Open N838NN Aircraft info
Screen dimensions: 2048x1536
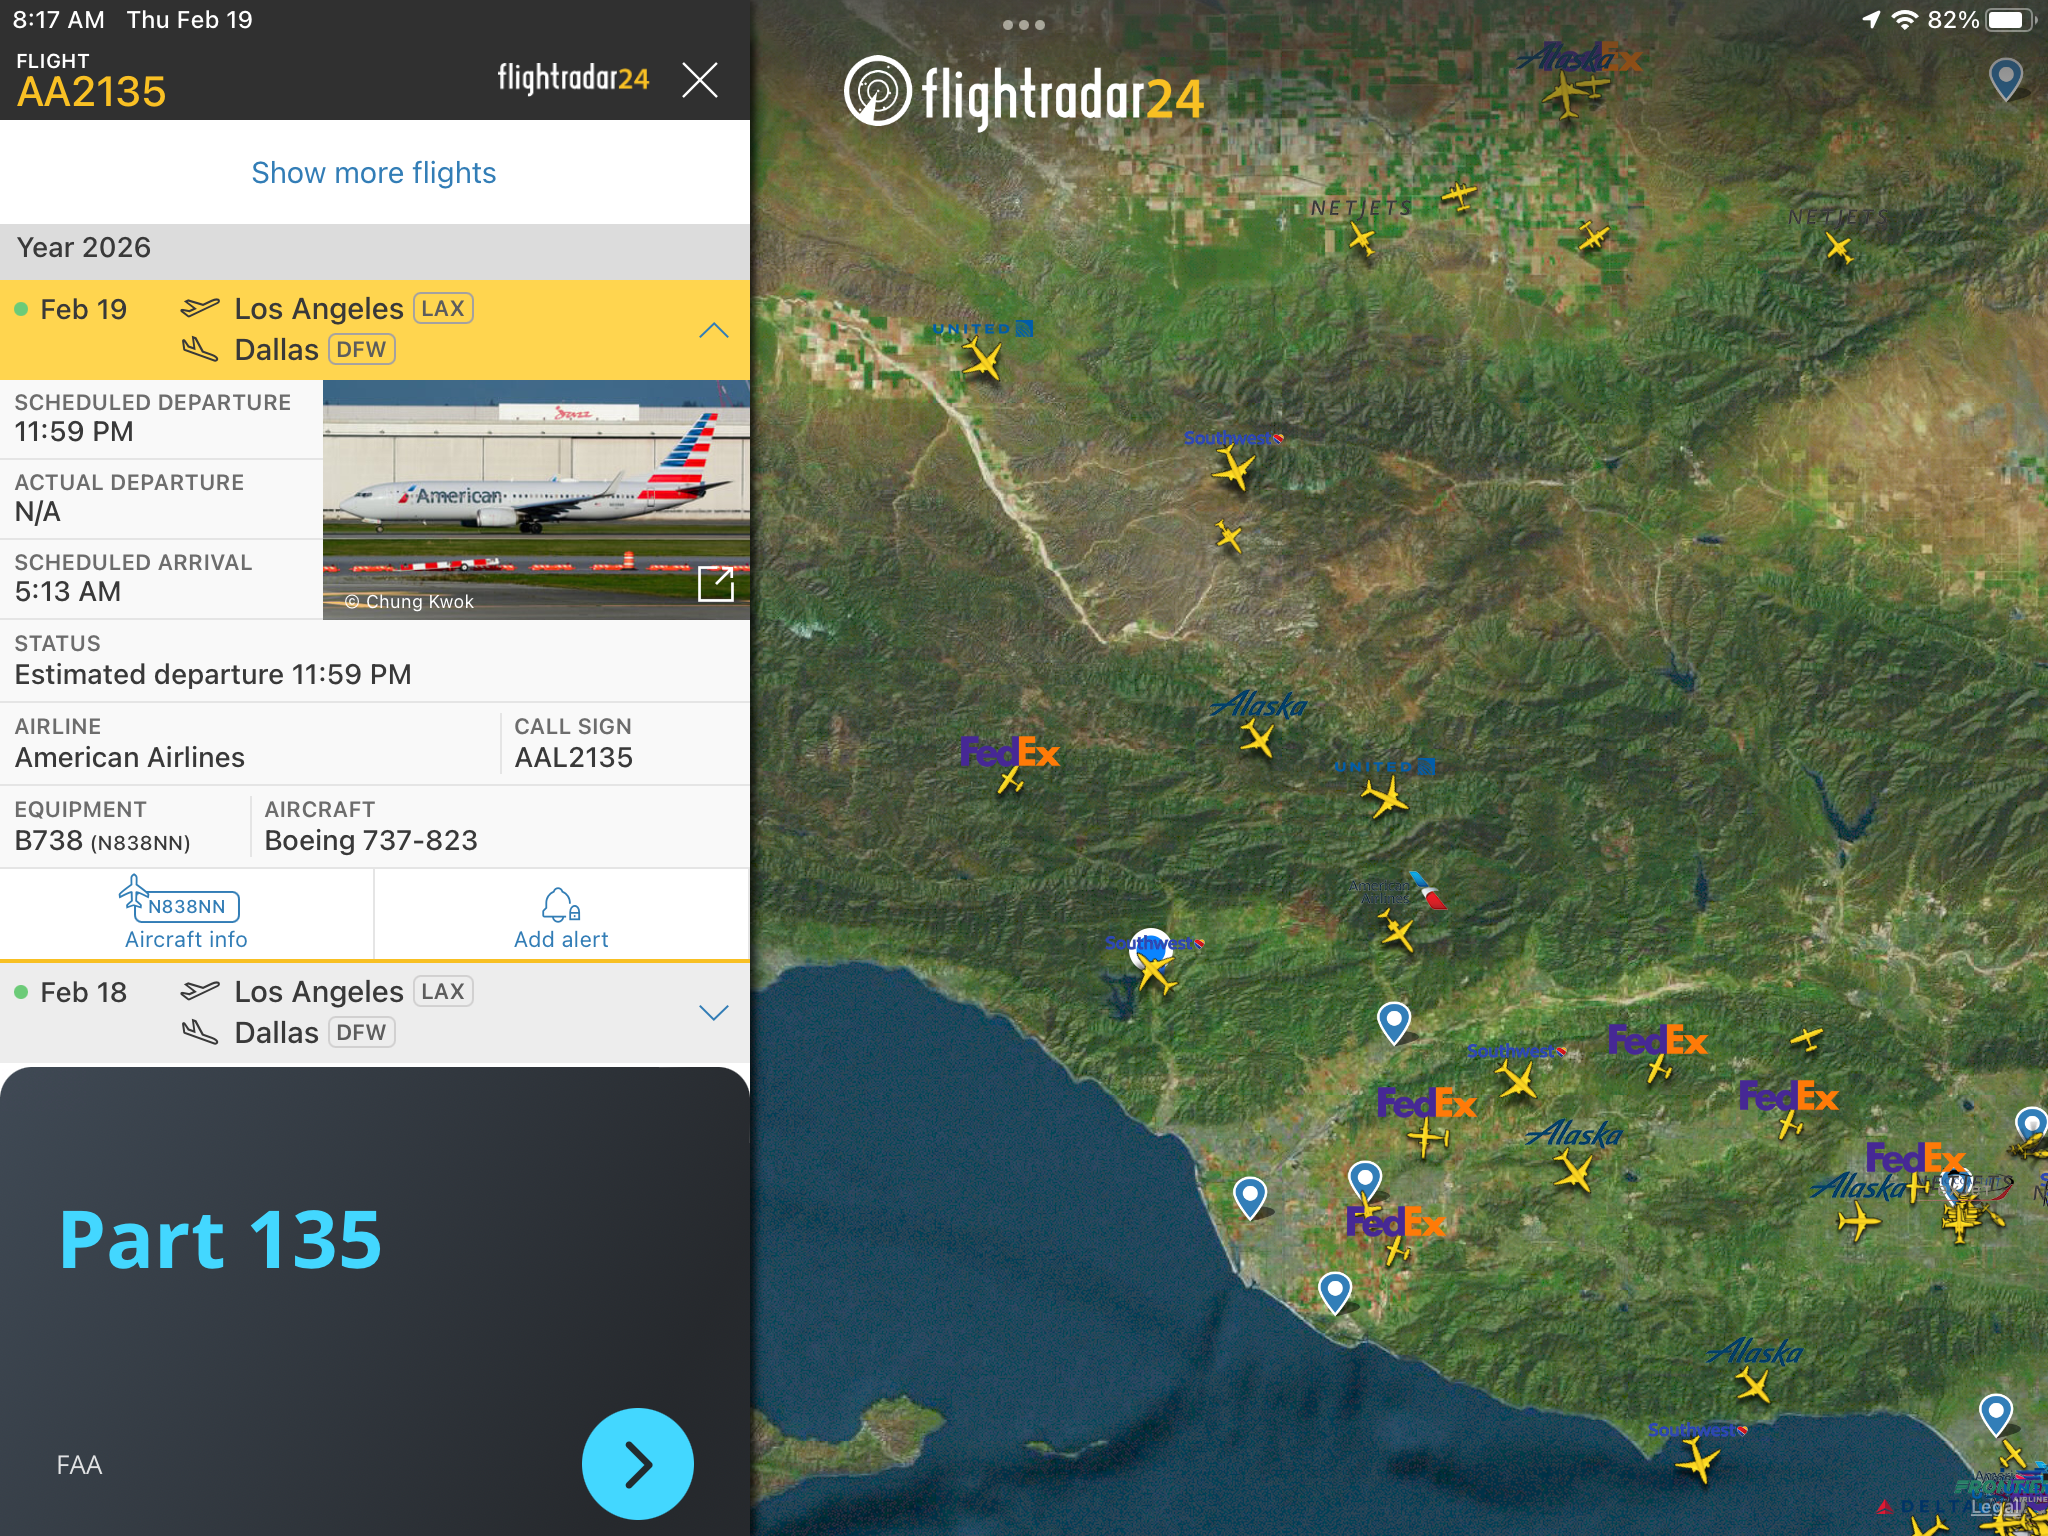click(x=186, y=914)
